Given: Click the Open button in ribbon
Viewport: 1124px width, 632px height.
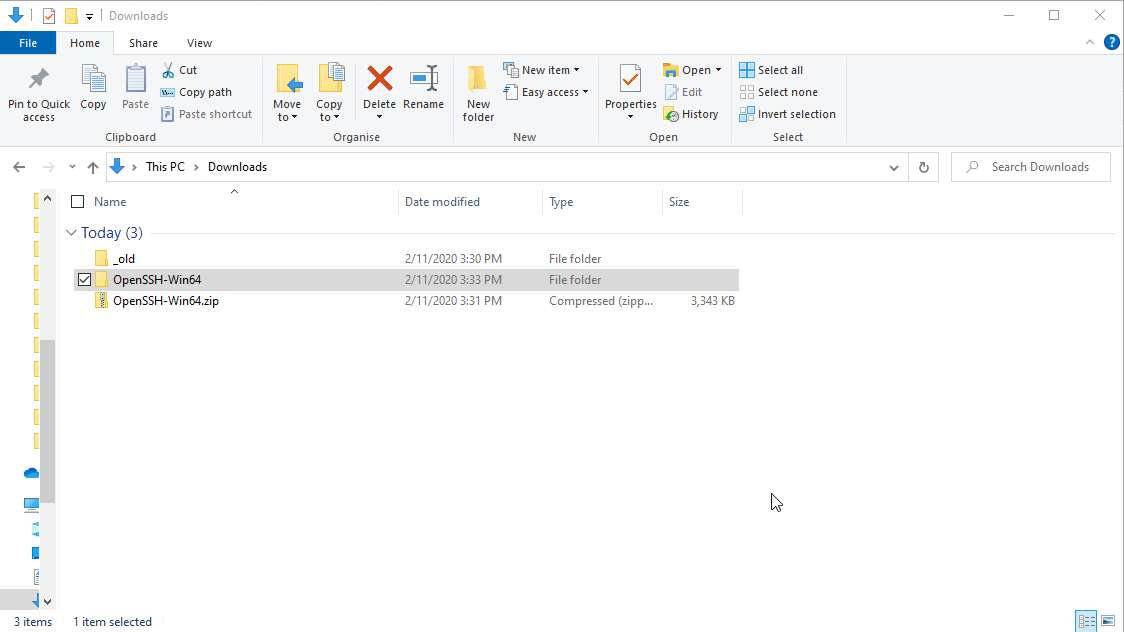Looking at the screenshot, I should point(687,70).
